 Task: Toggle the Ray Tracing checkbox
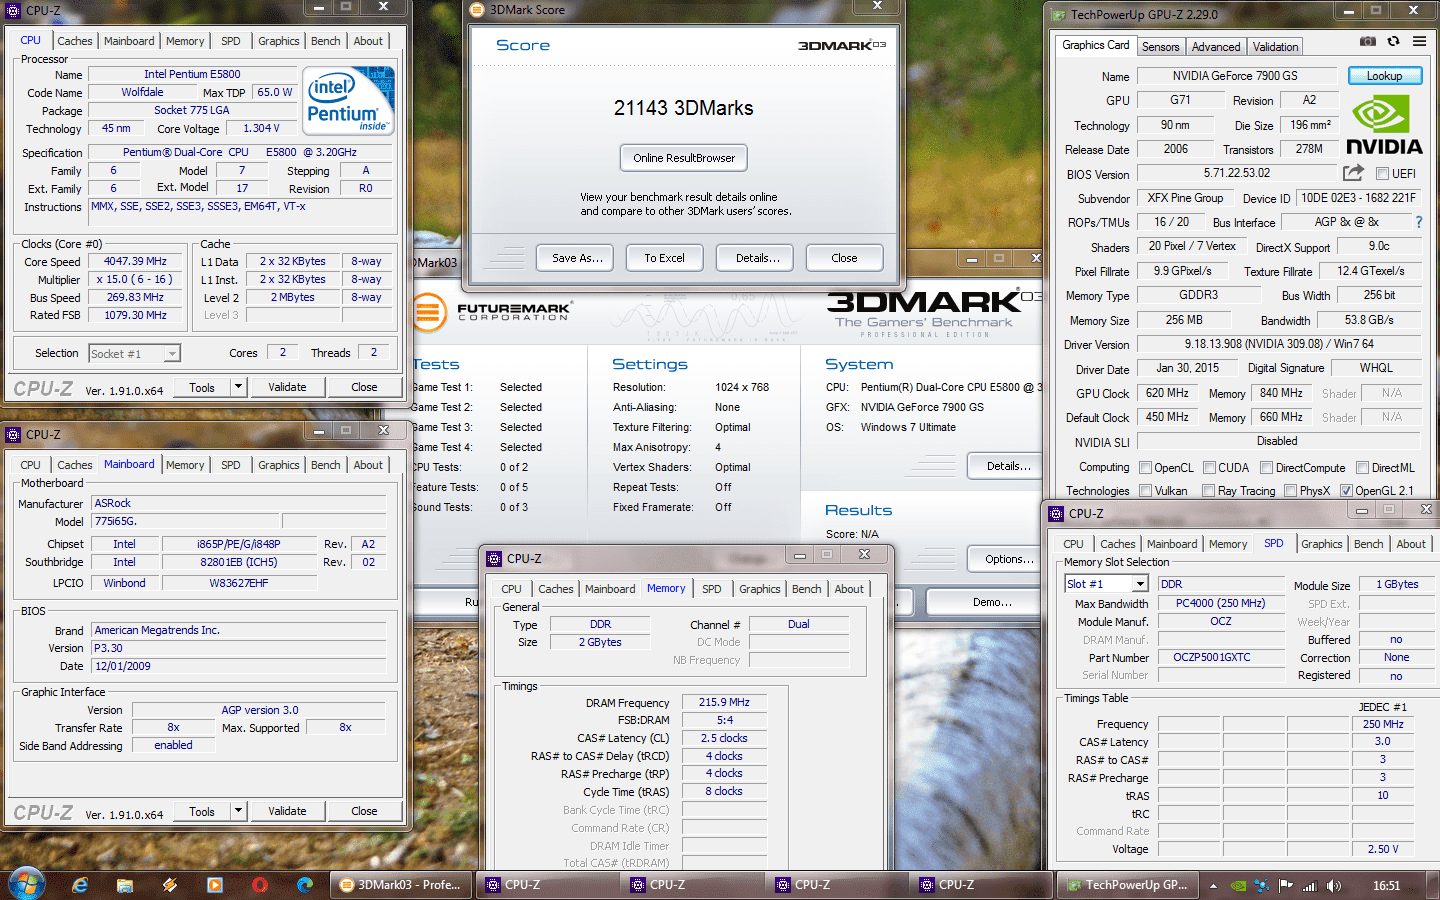point(1208,491)
